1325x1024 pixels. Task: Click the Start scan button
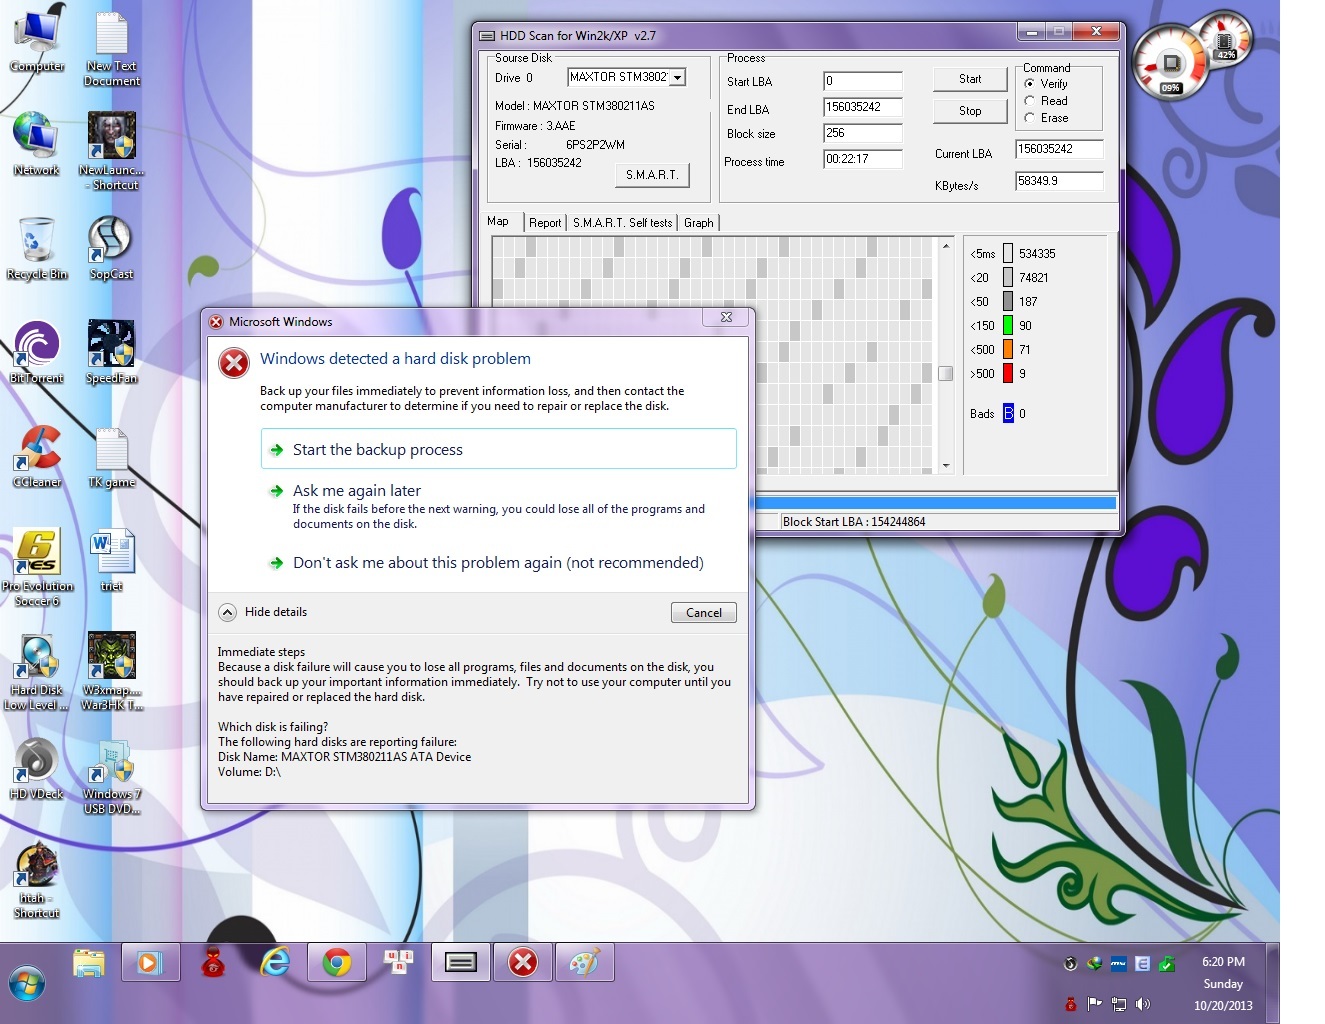pyautogui.click(x=970, y=79)
